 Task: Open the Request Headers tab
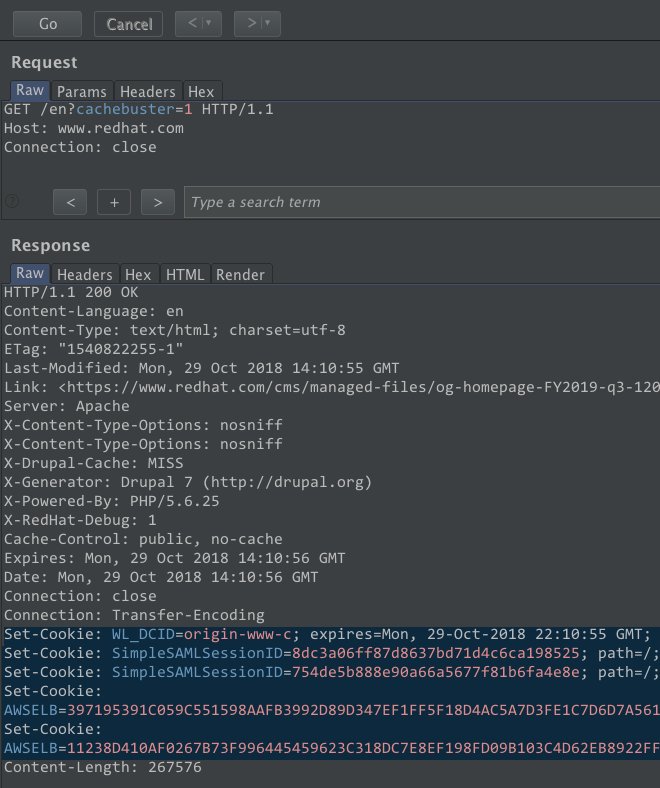tap(148, 91)
